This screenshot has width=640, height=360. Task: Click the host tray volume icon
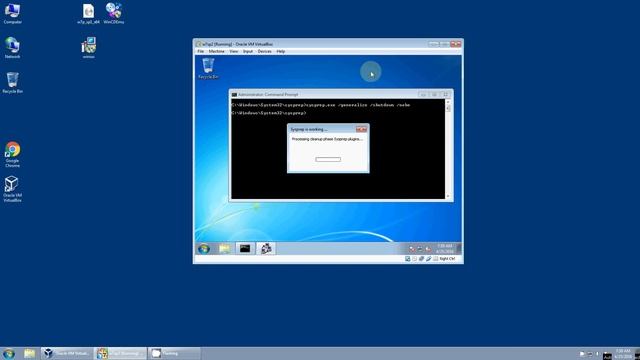point(598,354)
